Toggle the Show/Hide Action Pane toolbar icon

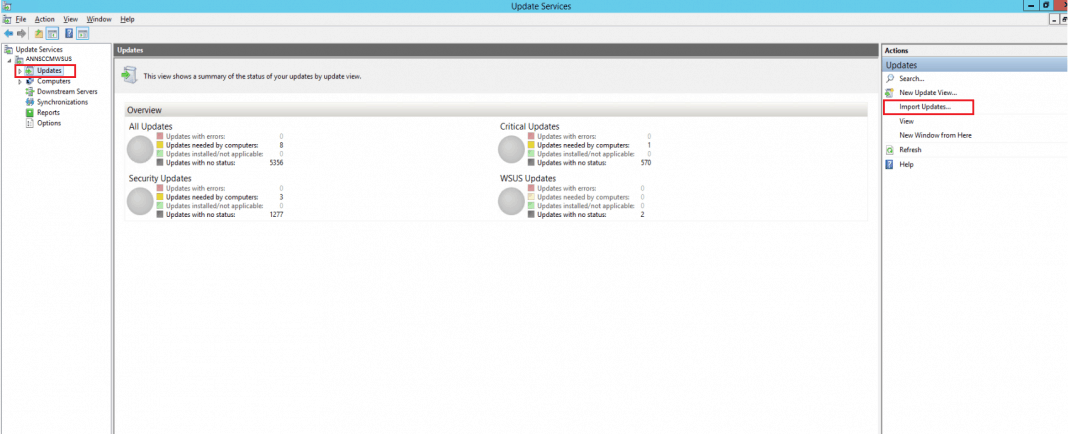point(83,33)
